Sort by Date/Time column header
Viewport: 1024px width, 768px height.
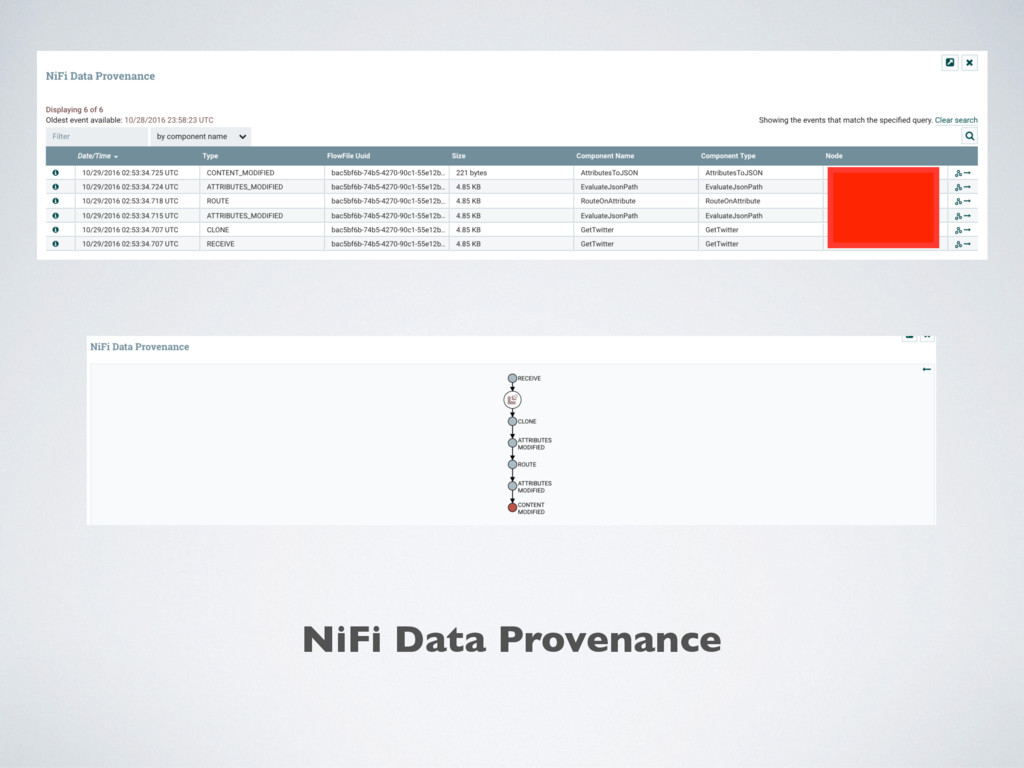pos(97,156)
